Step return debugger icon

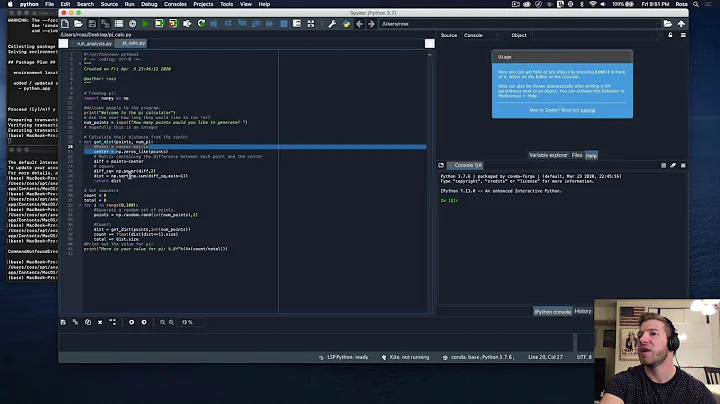click(255, 24)
